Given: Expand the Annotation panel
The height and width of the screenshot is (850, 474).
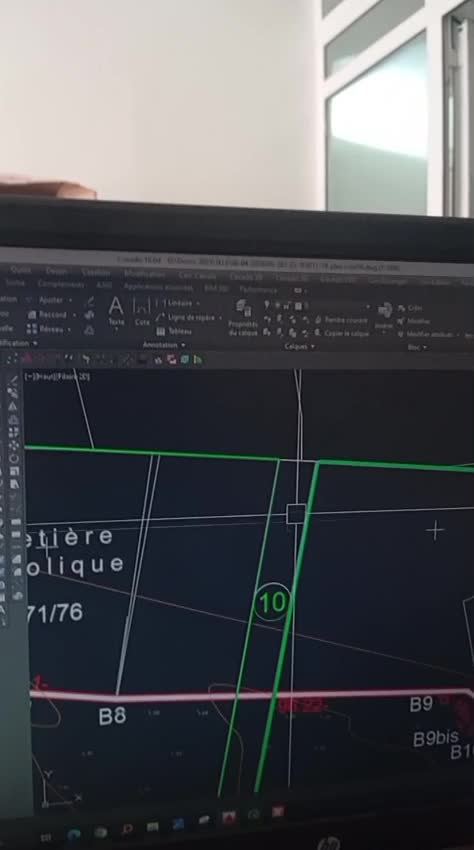Looking at the screenshot, I should (163, 345).
